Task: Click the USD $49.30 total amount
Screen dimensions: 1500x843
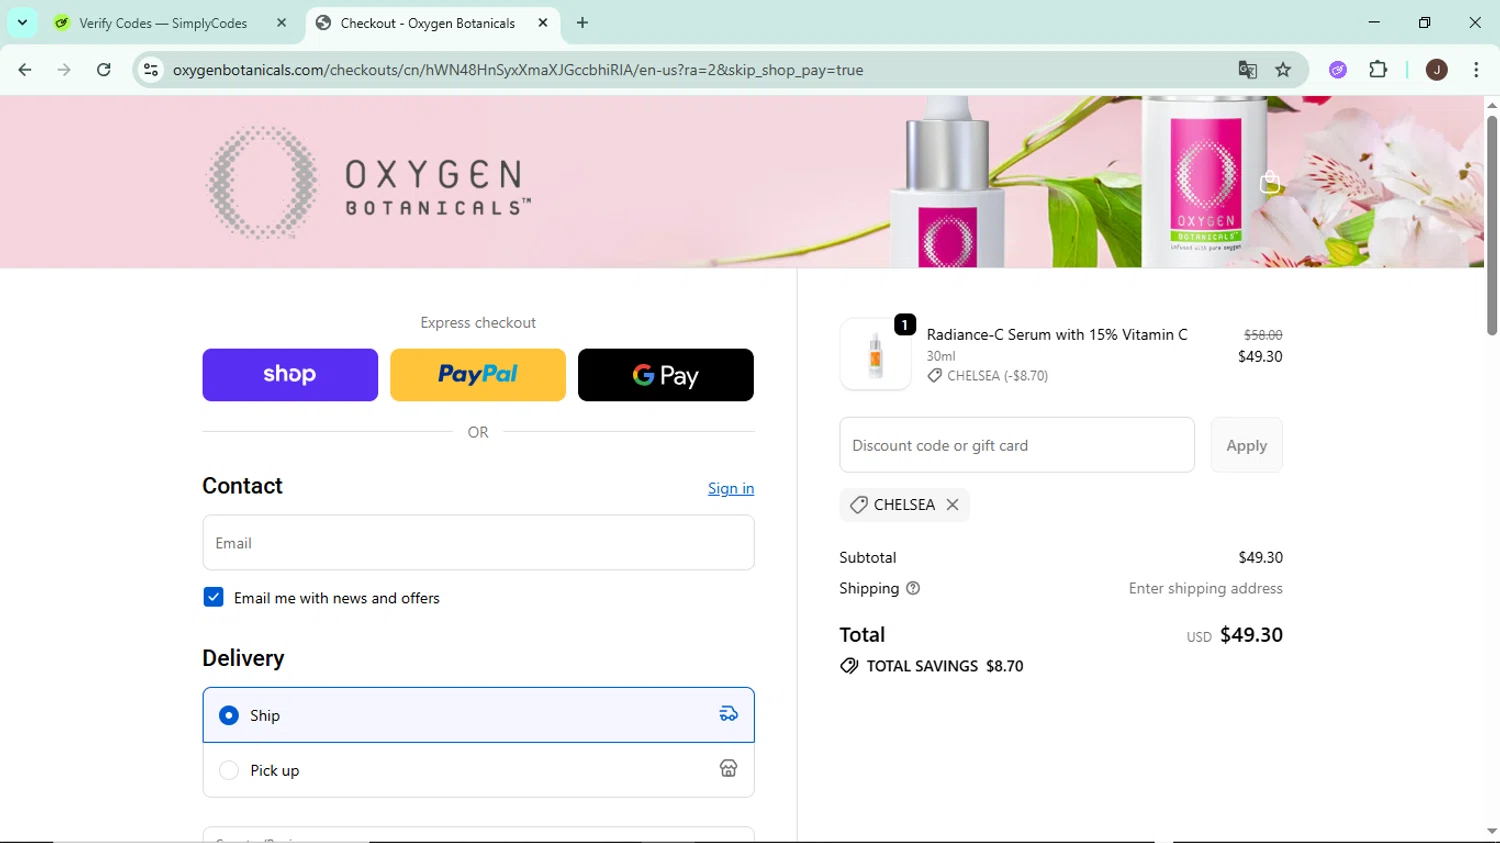Action: (x=1234, y=635)
